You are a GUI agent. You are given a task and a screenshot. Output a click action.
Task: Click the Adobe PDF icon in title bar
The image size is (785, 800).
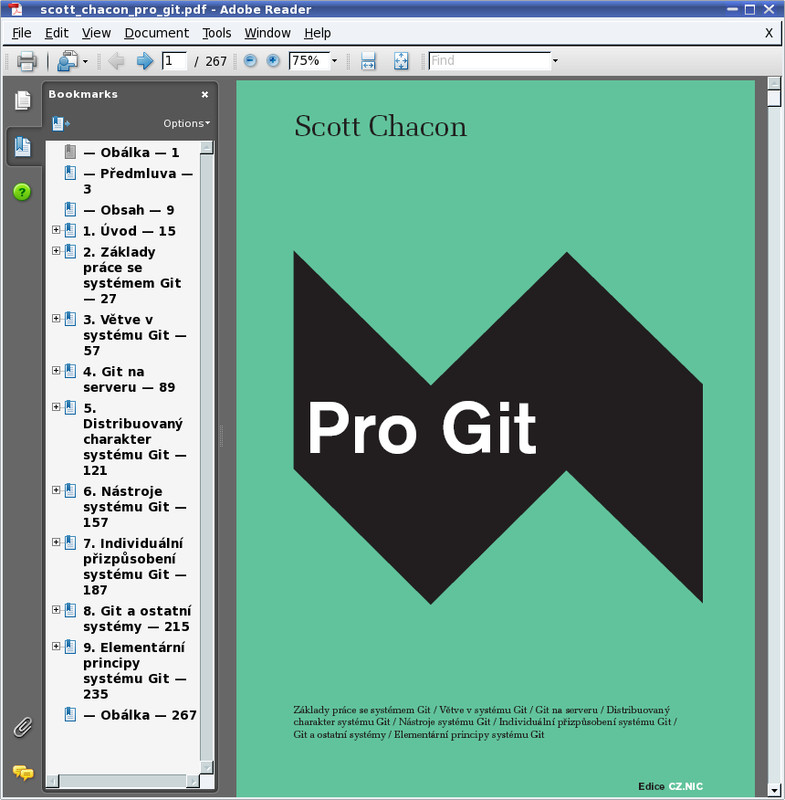pos(16,9)
